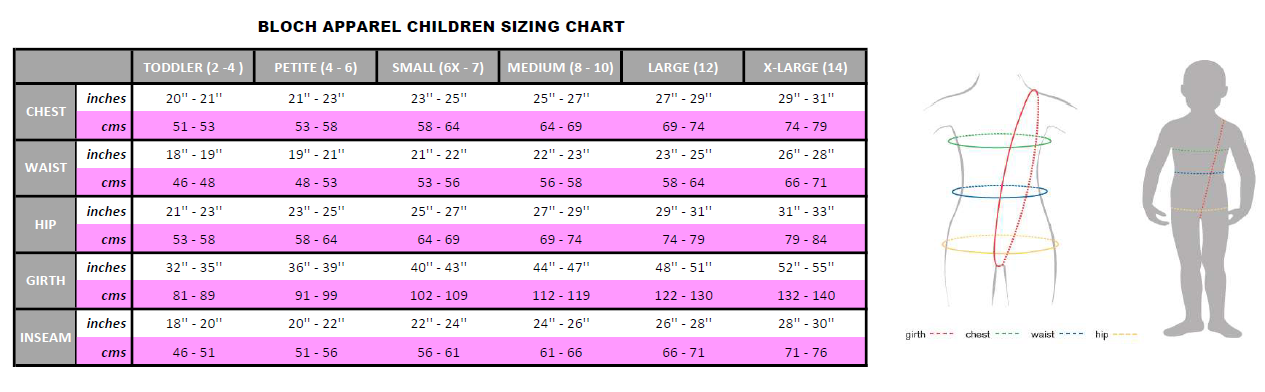1265x392 pixels.
Task: Click the SMALL (6X - 7) header
Action: pos(437,67)
